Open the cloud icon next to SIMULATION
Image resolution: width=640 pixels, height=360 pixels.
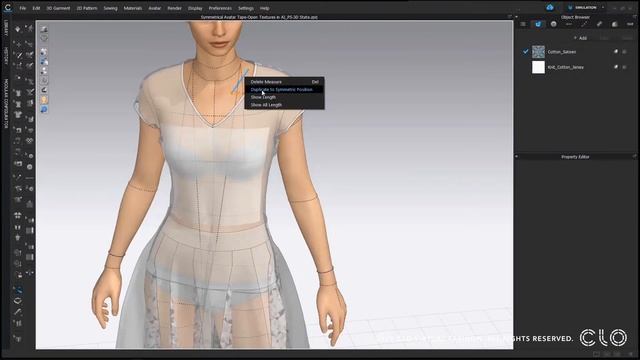550,8
